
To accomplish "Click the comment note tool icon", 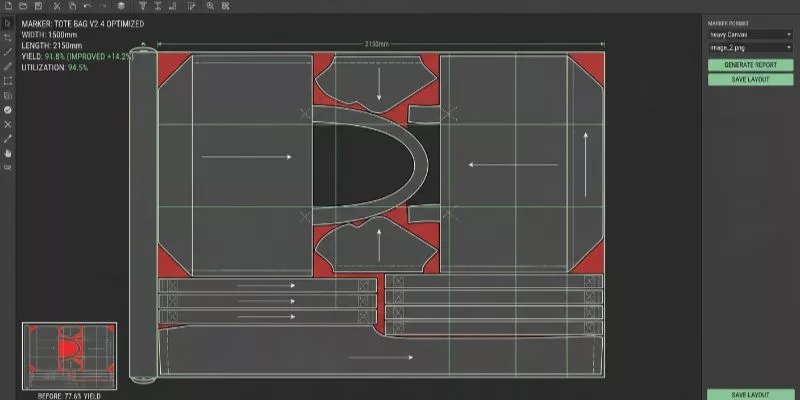I will (x=8, y=167).
